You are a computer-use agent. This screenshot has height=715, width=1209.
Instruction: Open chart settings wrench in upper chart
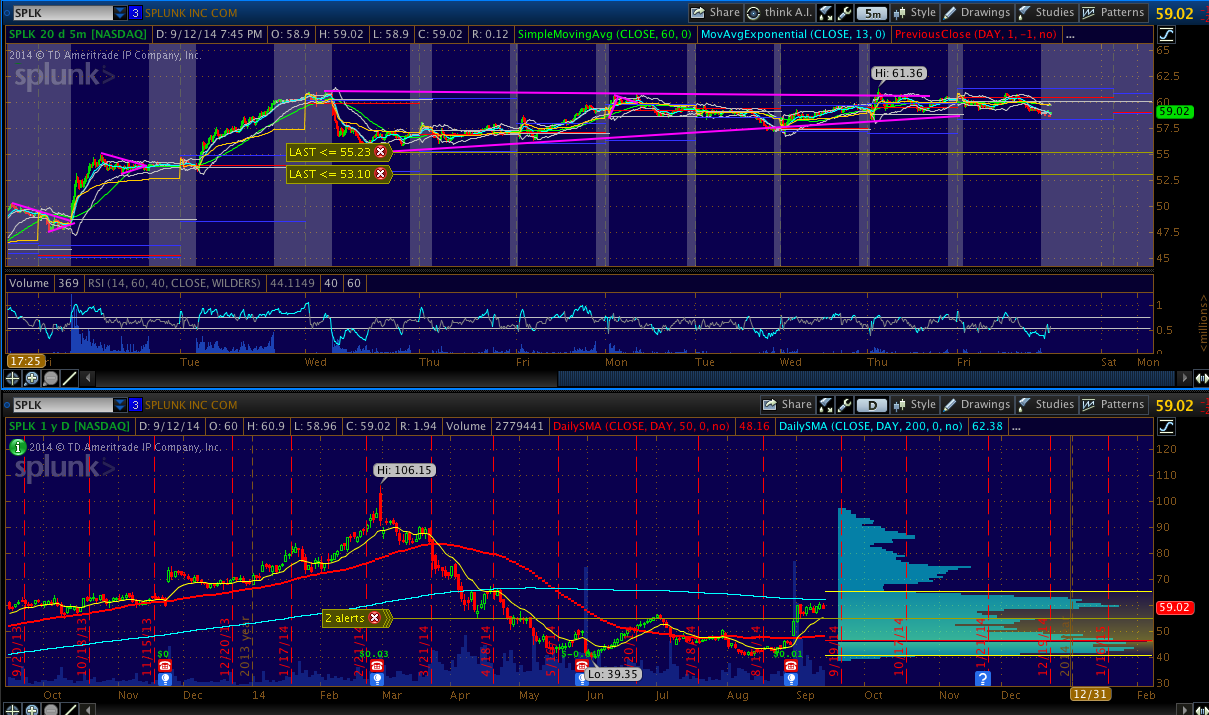[844, 13]
